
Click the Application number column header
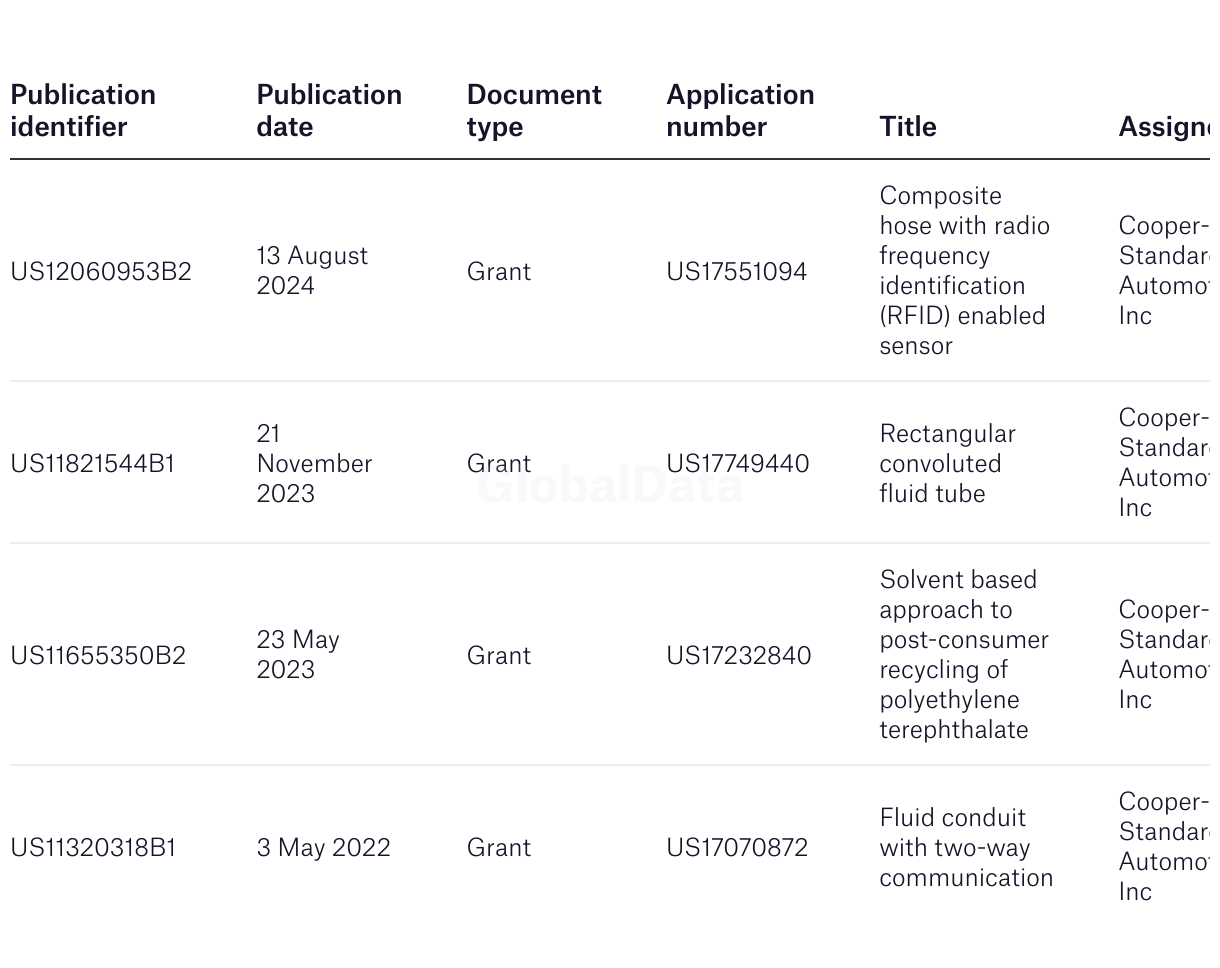click(x=740, y=111)
